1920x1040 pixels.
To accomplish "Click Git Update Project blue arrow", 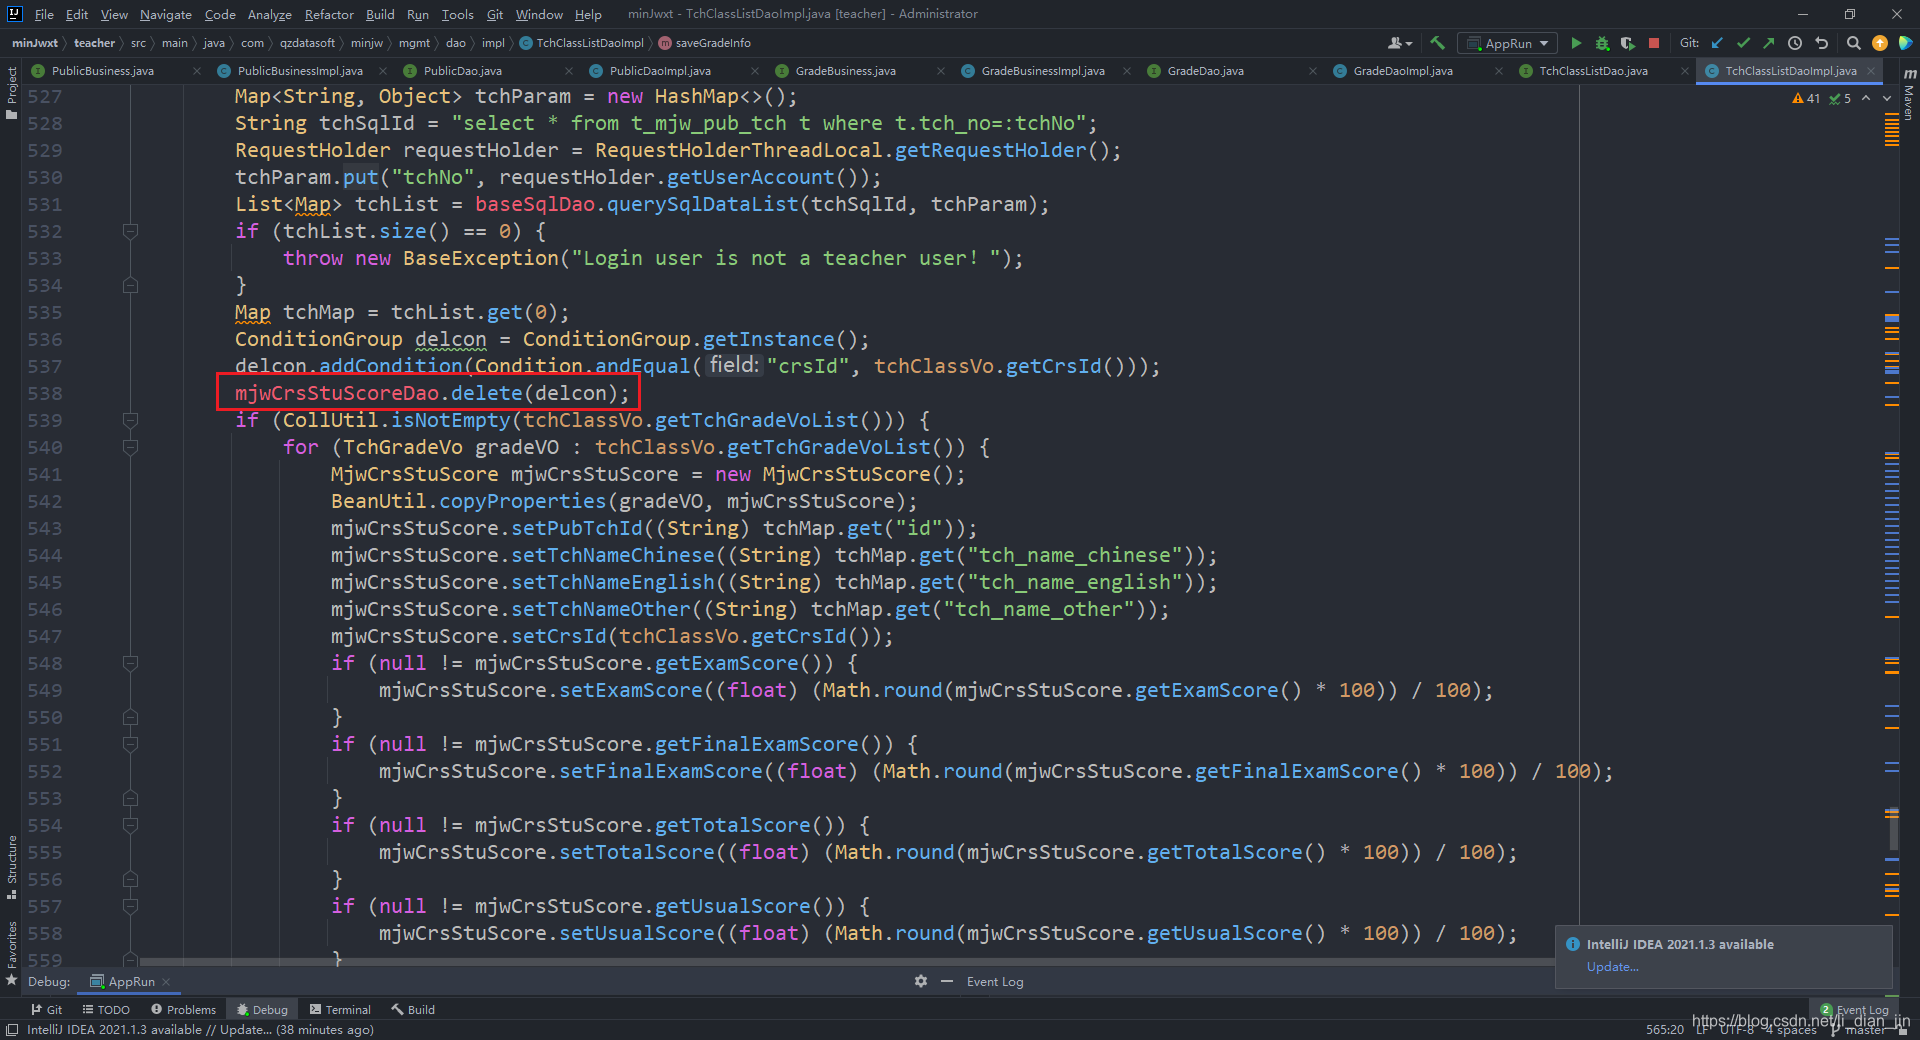I will [1717, 43].
